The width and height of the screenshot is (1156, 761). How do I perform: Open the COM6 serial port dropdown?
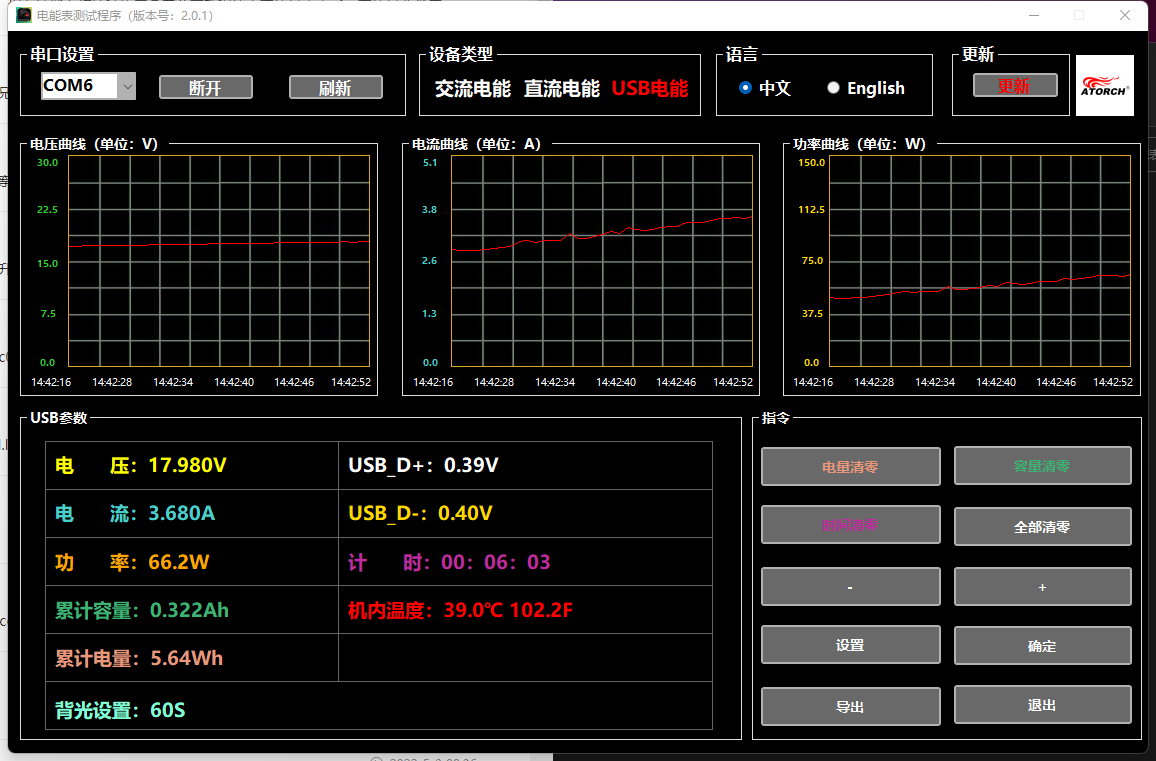click(x=127, y=86)
